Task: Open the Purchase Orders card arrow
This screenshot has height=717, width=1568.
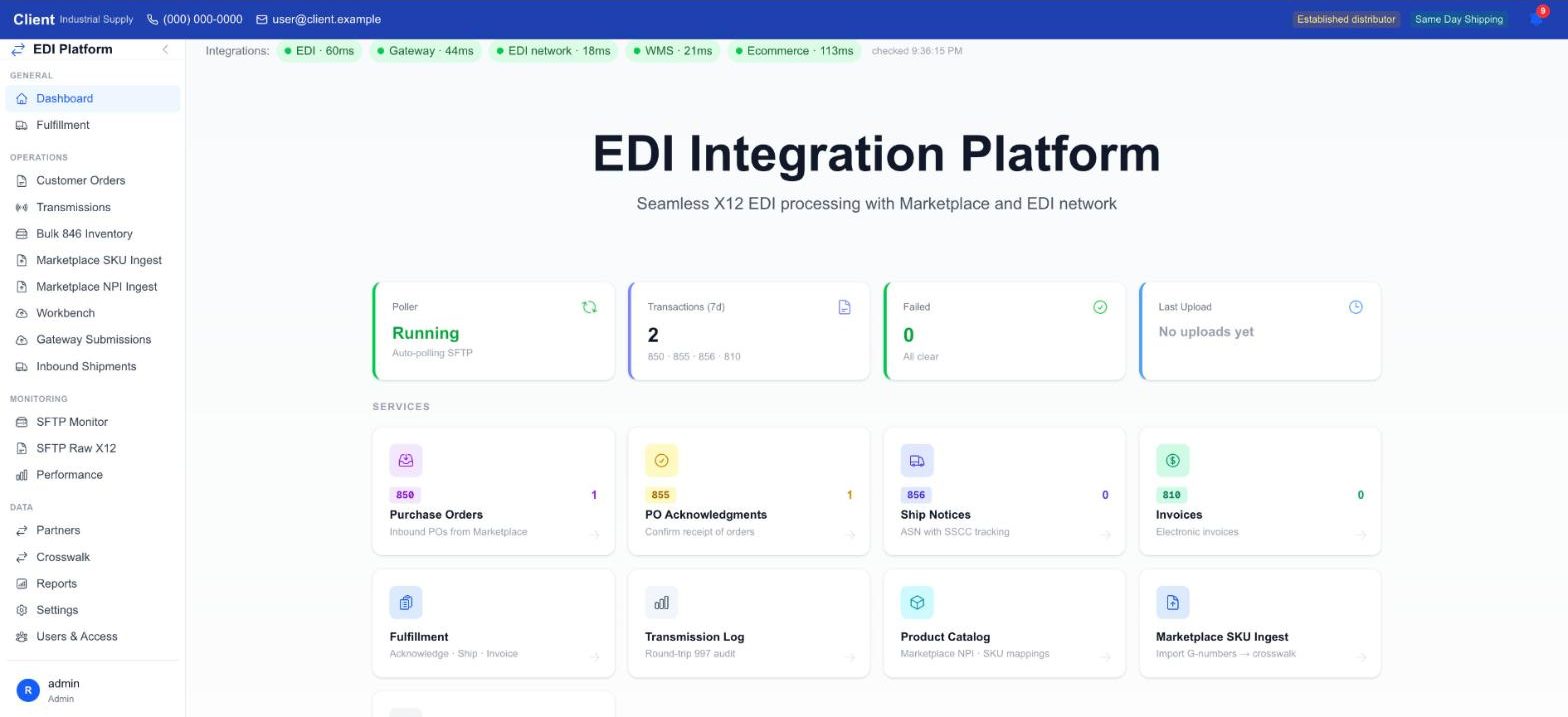Action: pos(594,535)
